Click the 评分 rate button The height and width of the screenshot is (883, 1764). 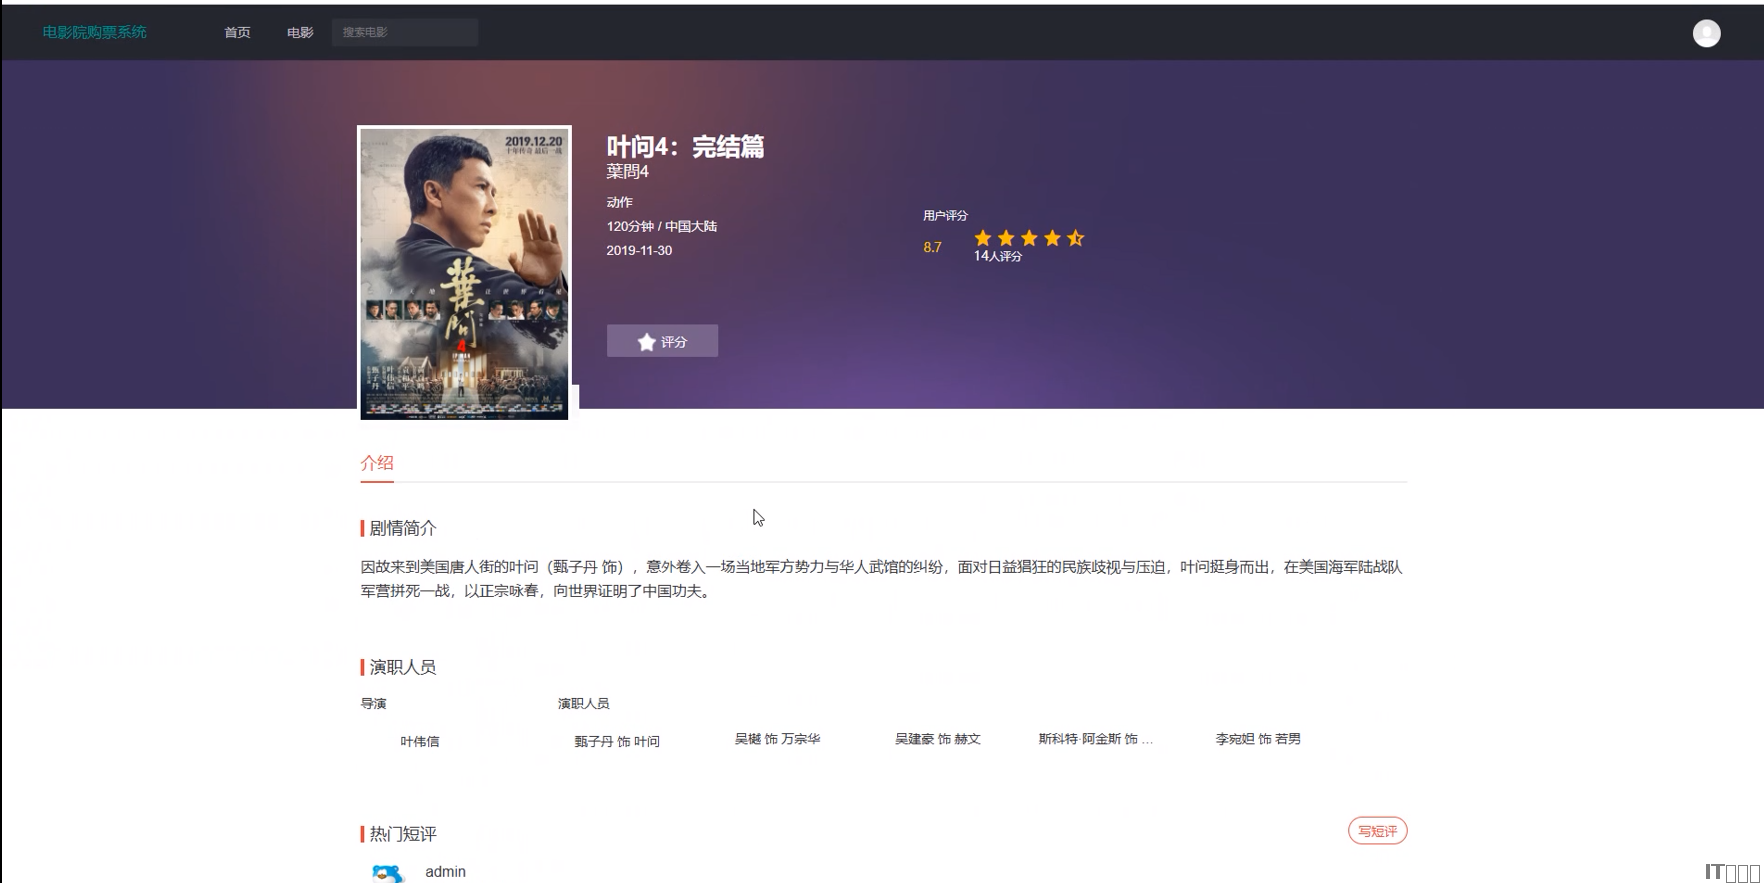coord(662,341)
